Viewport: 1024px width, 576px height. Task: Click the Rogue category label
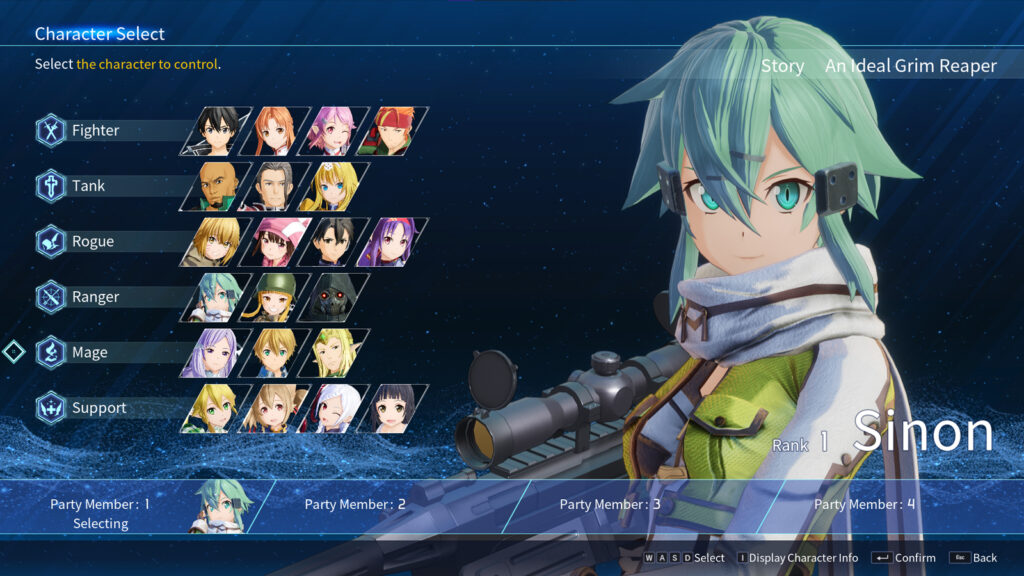[93, 242]
